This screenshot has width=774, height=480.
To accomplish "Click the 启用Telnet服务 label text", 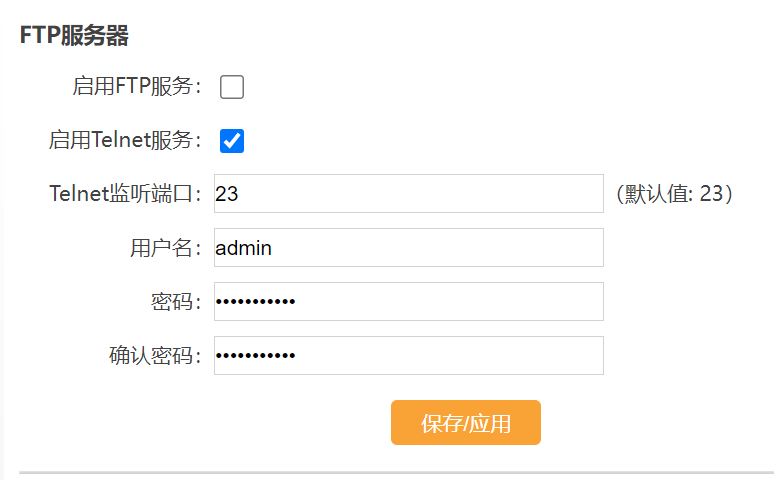I will (124, 141).
